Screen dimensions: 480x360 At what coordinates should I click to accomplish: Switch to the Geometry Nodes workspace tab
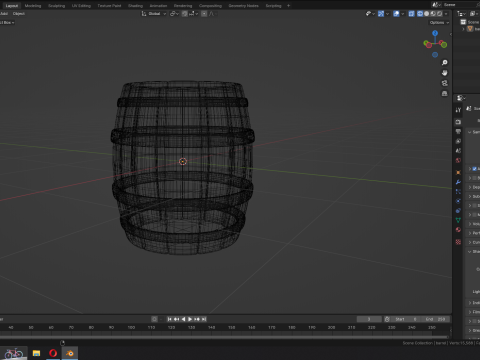pyautogui.click(x=243, y=6)
